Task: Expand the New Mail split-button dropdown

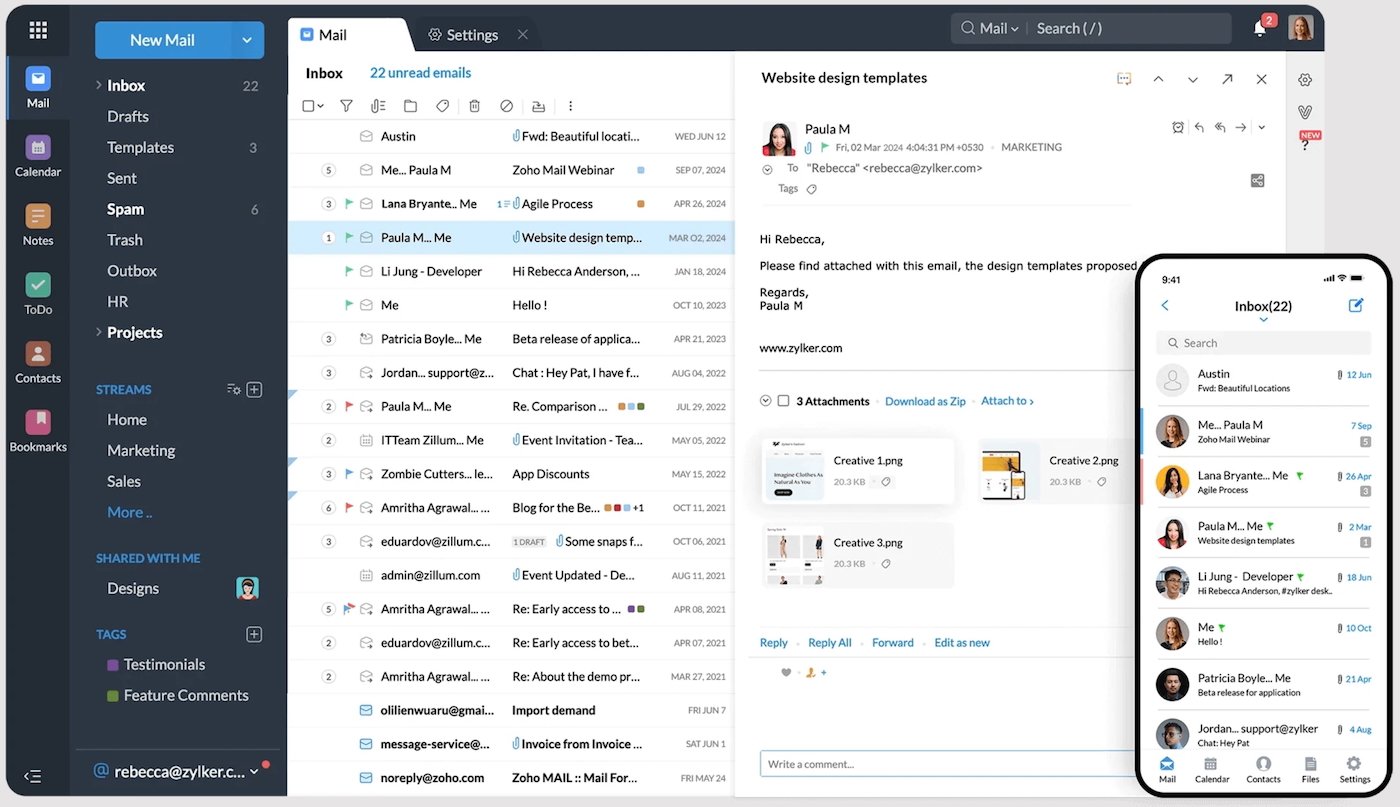Action: (247, 40)
